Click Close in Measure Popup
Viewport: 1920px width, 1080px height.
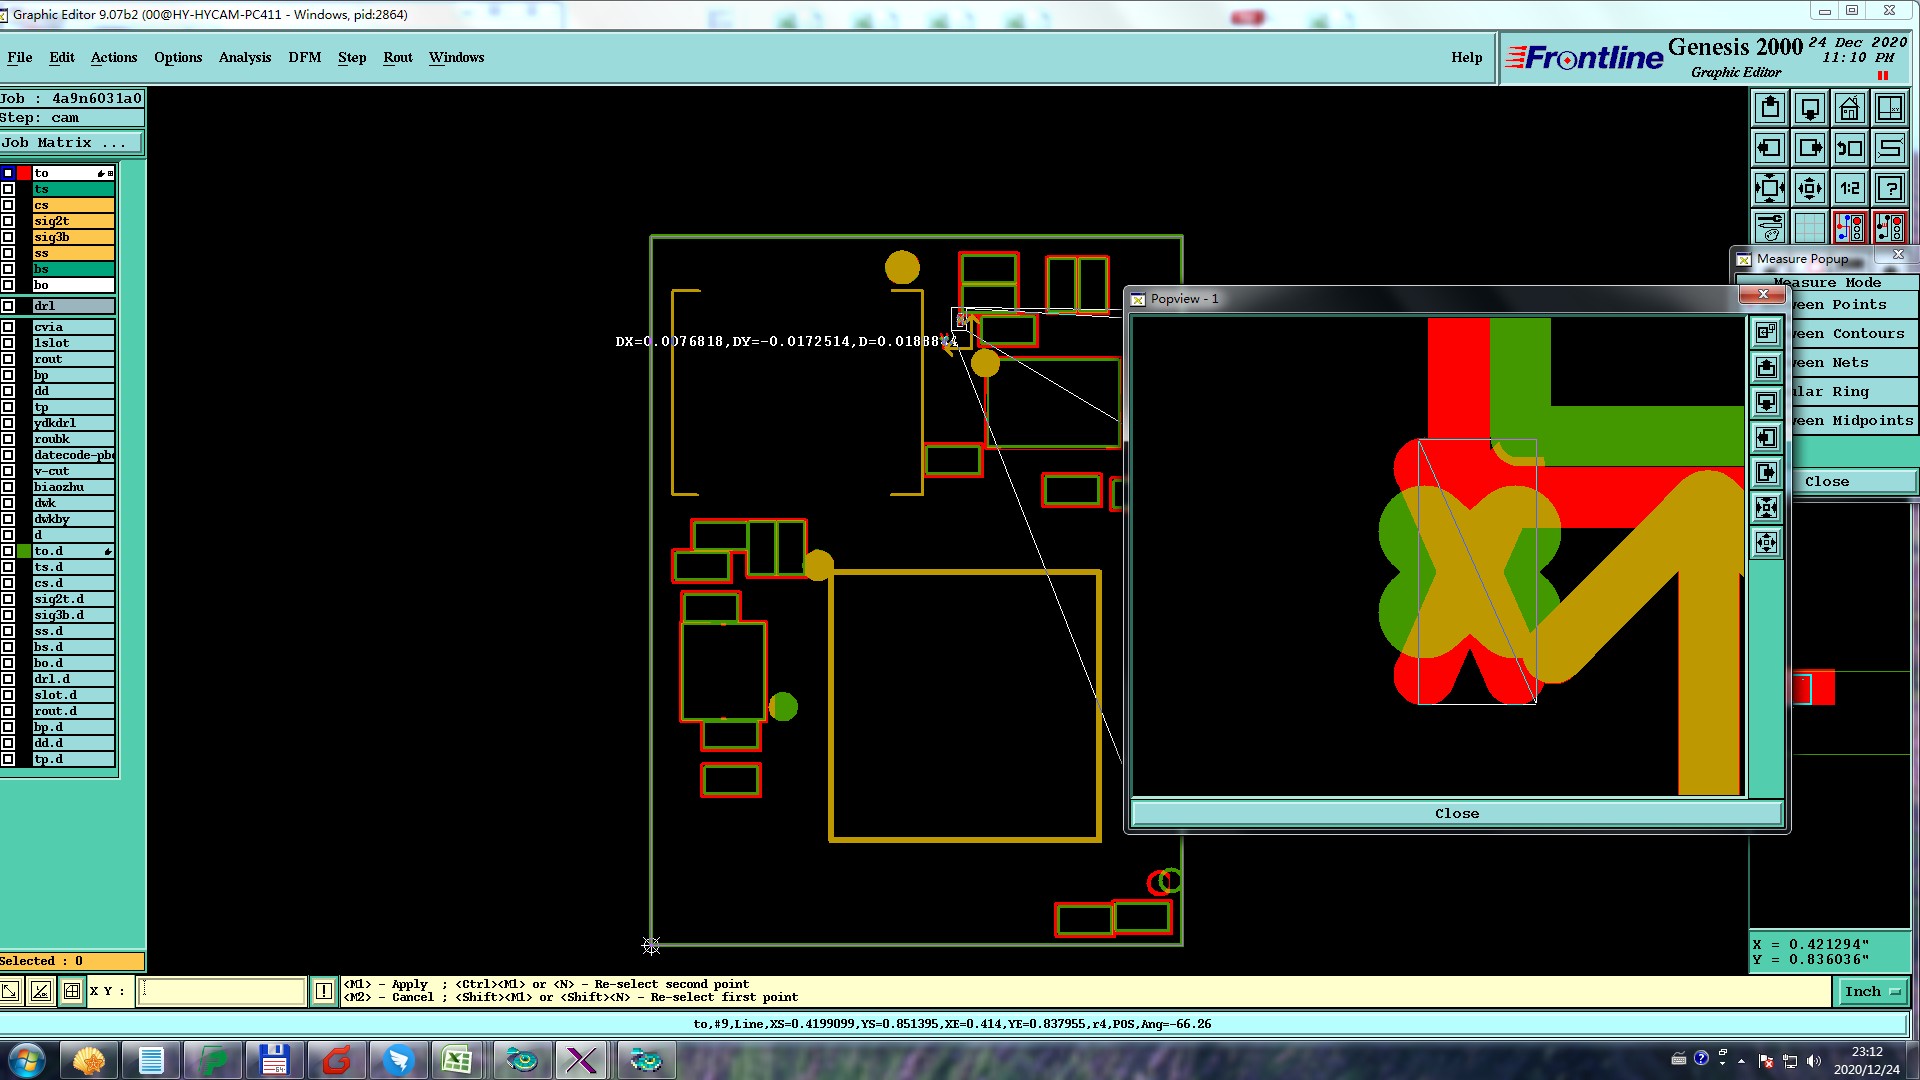1826,481
